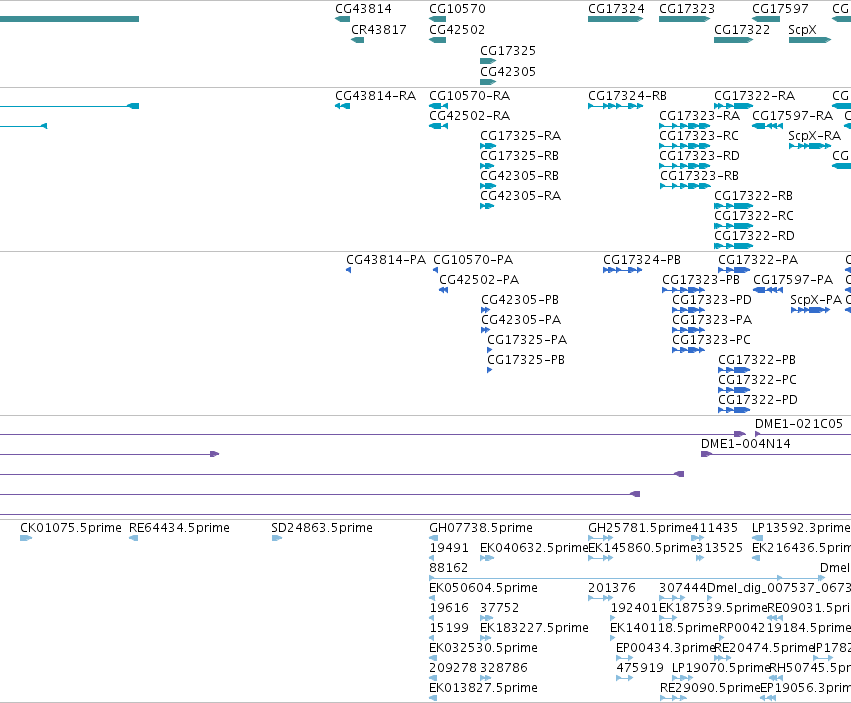Image resolution: width=851 pixels, height=703 pixels.
Task: Open protein CG43814-PA label
Action: pyautogui.click(x=386, y=260)
